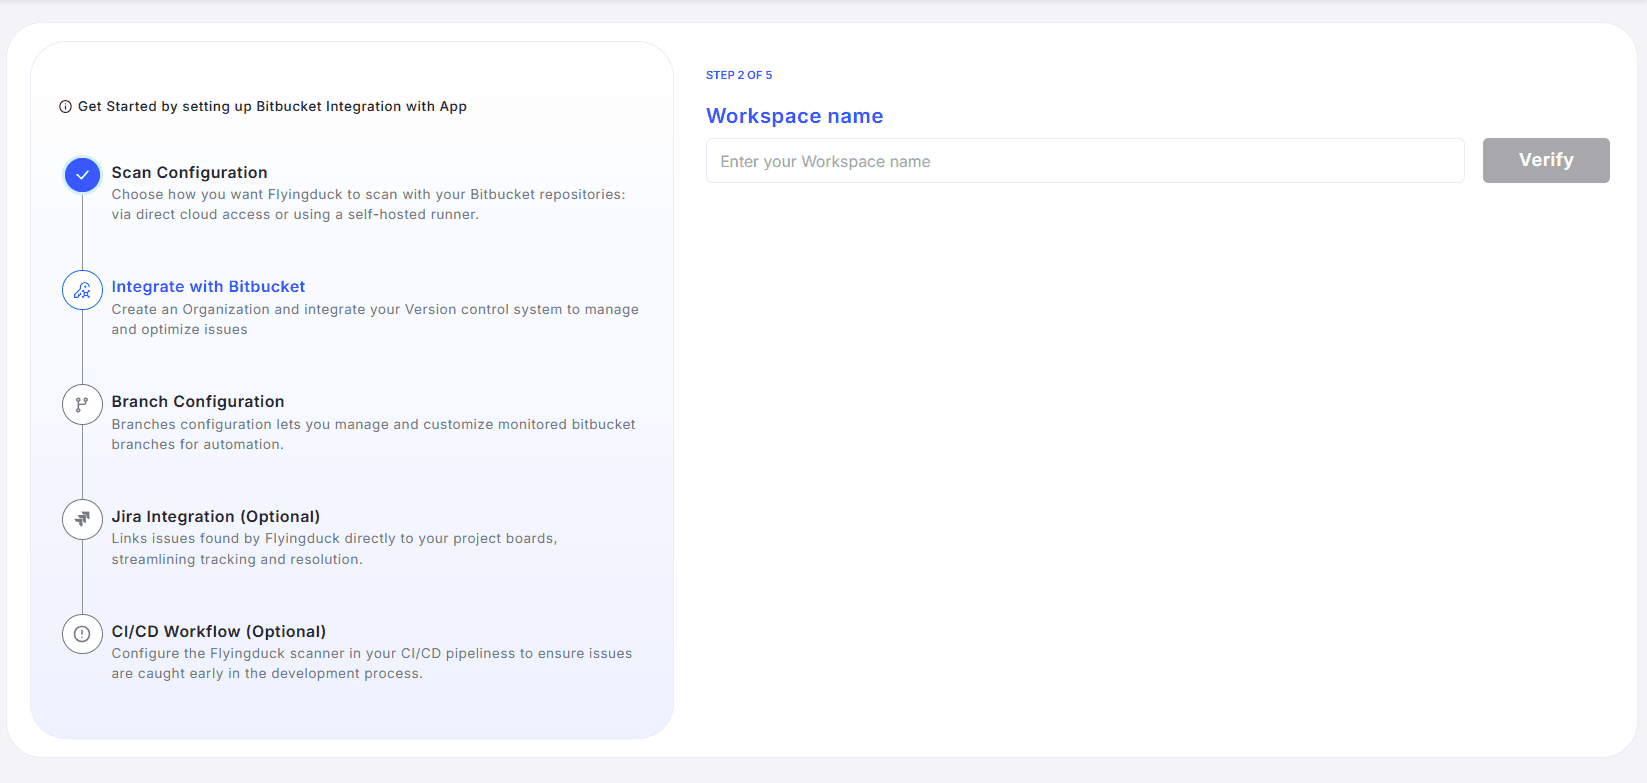Click the STEP 2 OF 5 label

tap(739, 75)
